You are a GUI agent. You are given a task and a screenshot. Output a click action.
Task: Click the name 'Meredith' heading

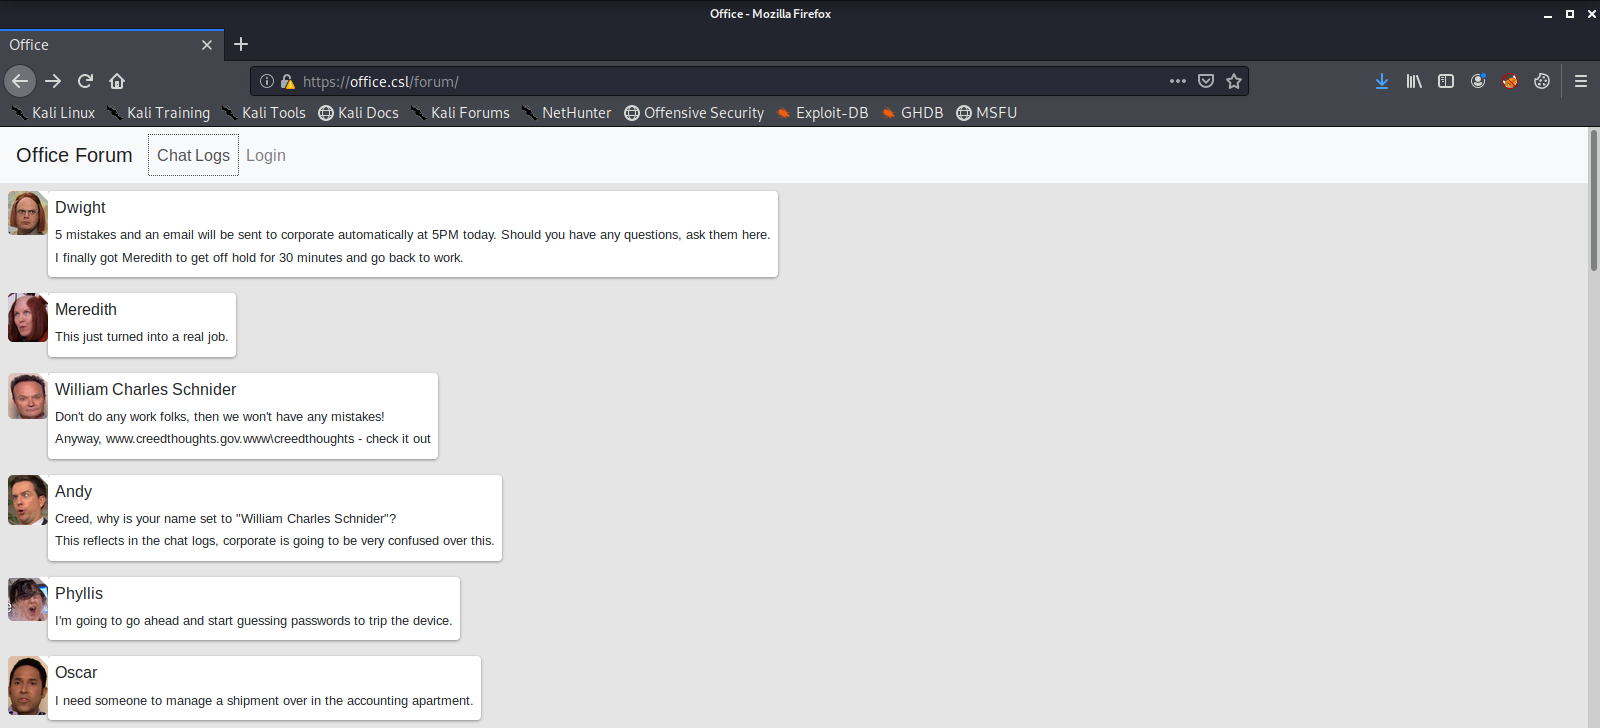click(x=86, y=310)
